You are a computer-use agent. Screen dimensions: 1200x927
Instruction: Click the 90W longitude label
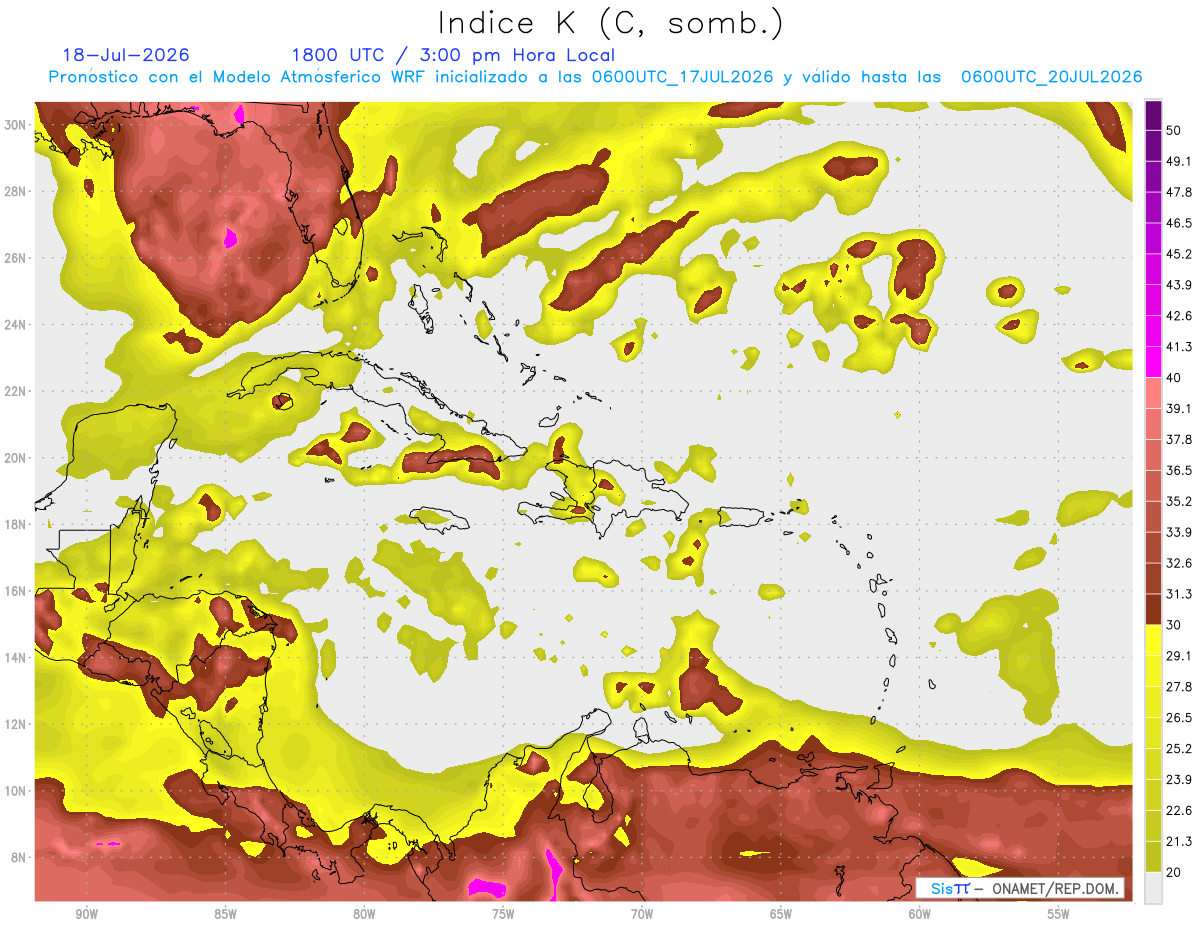(x=86, y=914)
